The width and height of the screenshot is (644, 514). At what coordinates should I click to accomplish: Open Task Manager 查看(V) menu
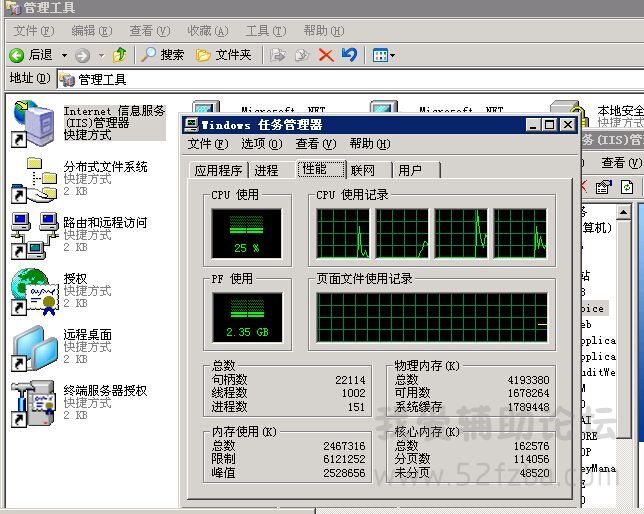coord(316,144)
